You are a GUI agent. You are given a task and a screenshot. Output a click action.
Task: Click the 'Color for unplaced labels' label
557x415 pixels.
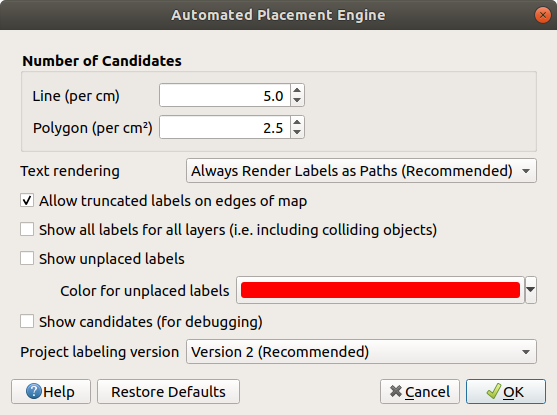click(145, 291)
